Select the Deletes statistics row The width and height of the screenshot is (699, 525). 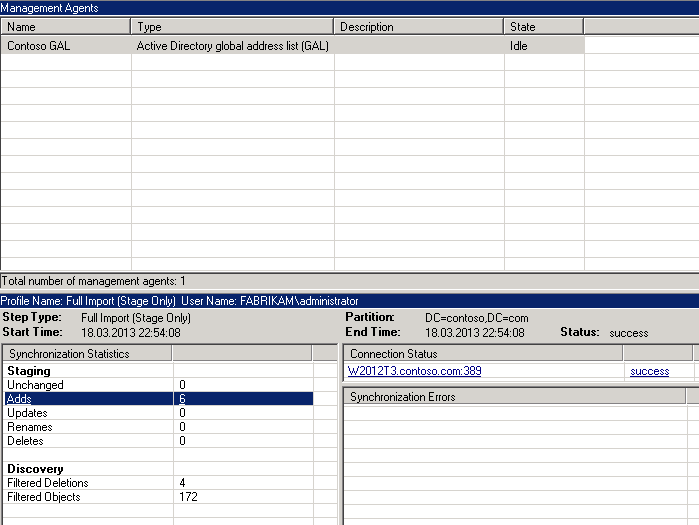159,441
